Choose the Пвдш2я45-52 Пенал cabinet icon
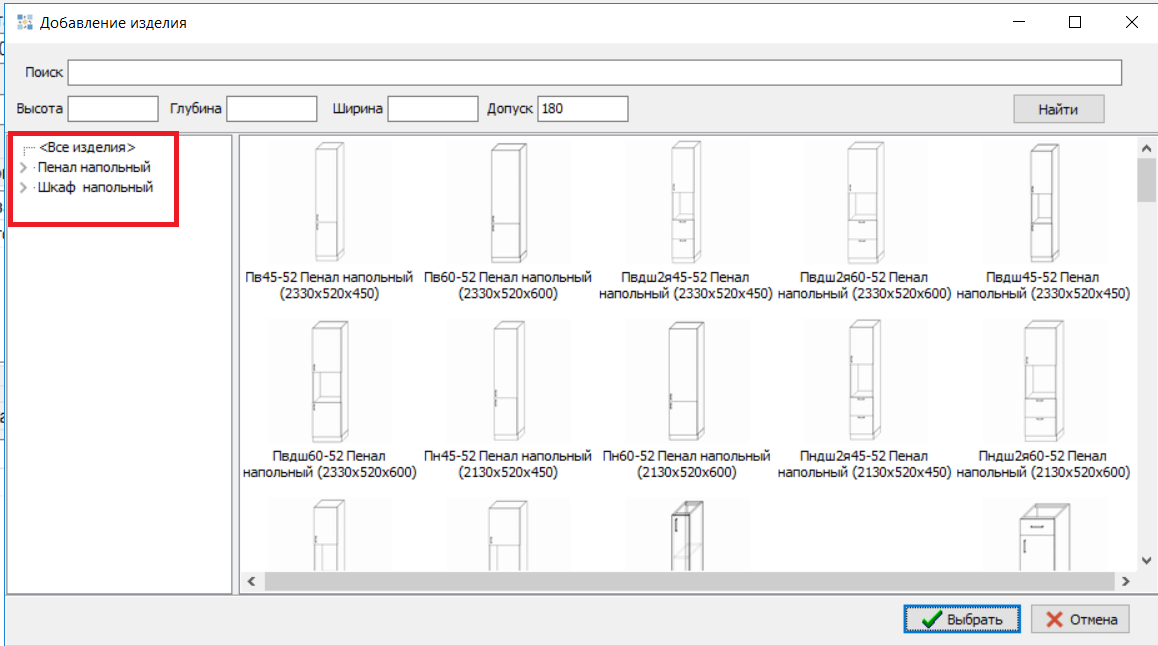The image size is (1158, 646). pos(686,202)
